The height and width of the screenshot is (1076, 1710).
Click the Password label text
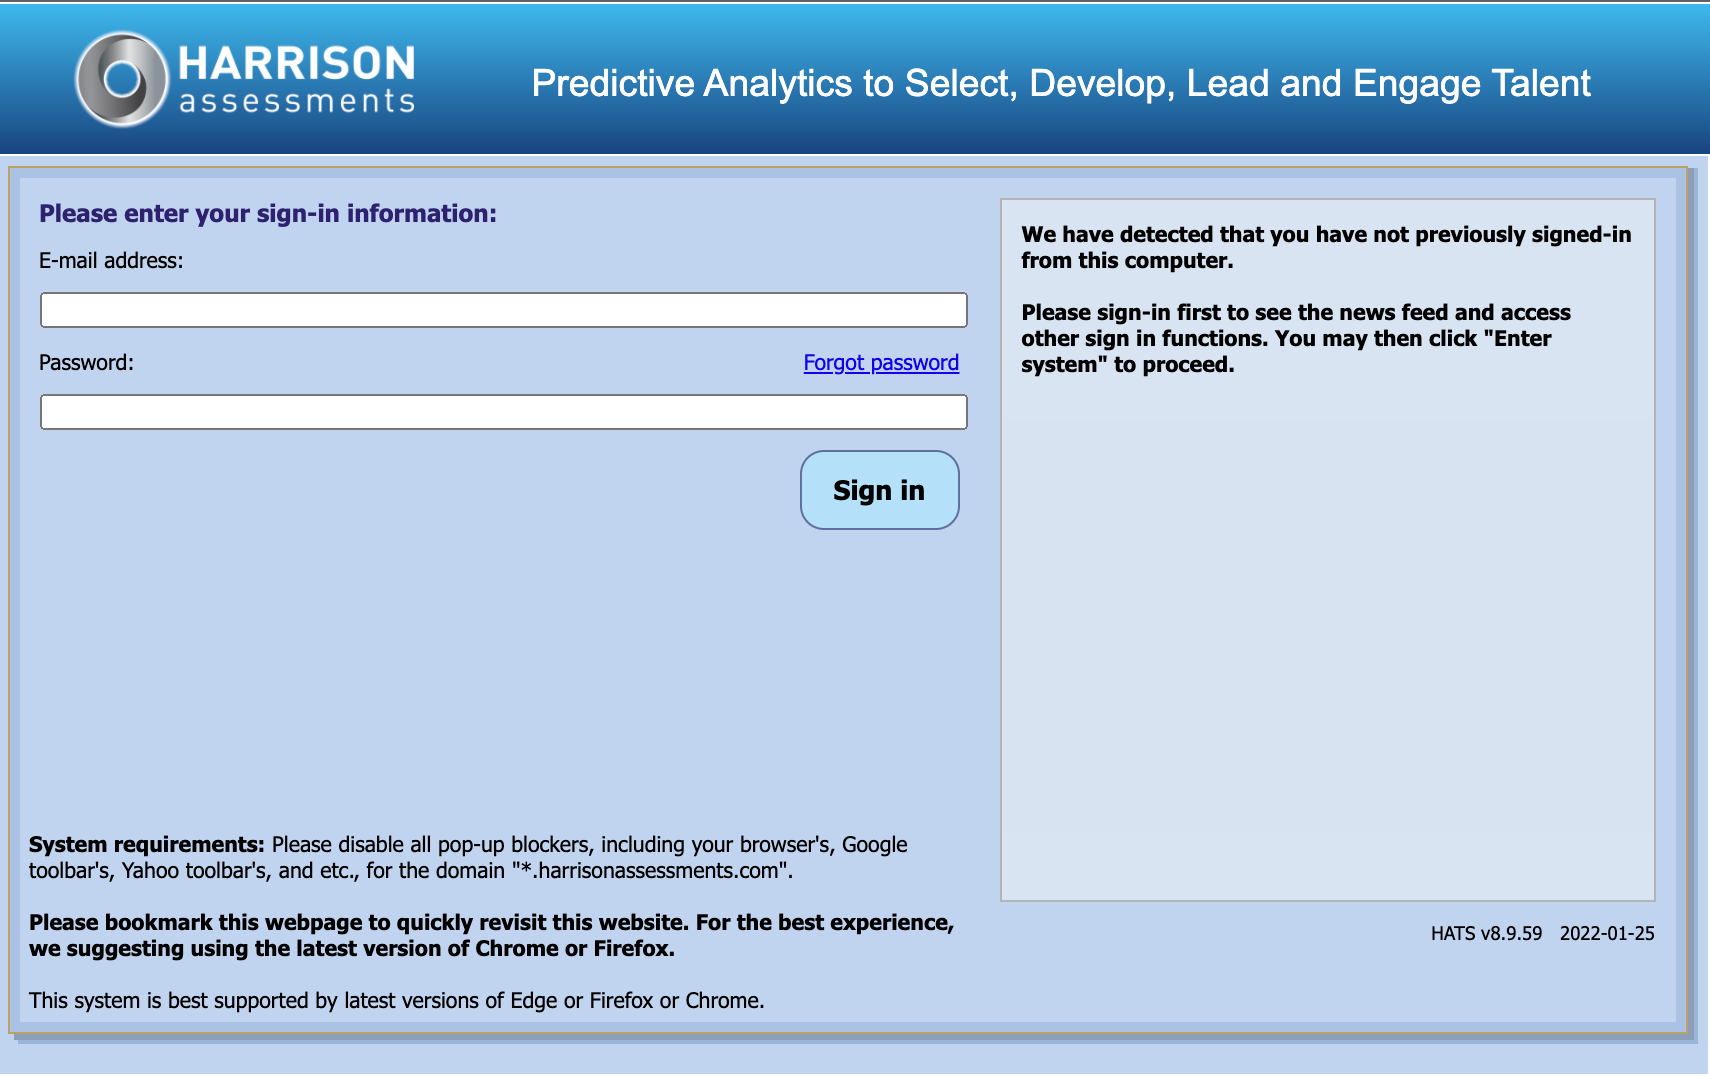point(86,363)
